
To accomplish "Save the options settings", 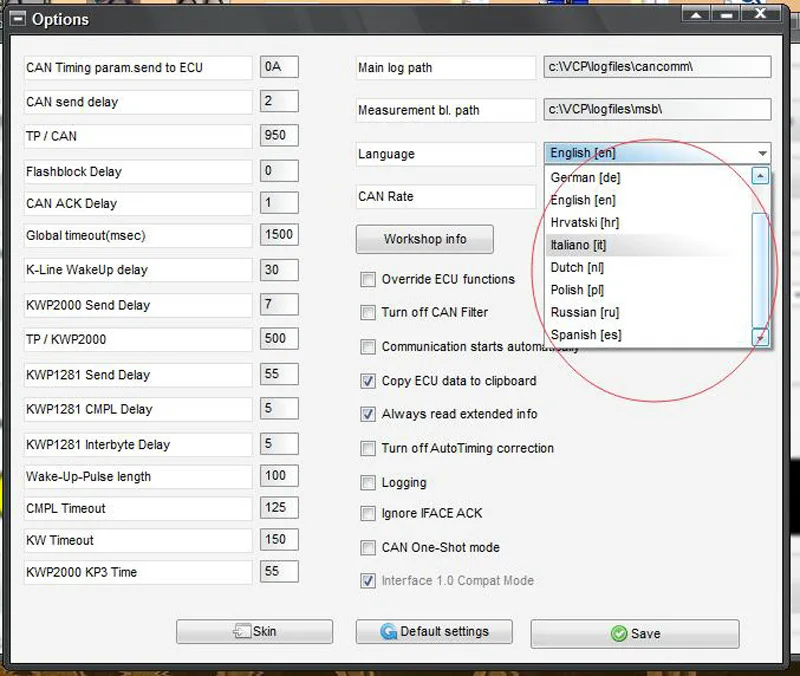I will coord(635,634).
